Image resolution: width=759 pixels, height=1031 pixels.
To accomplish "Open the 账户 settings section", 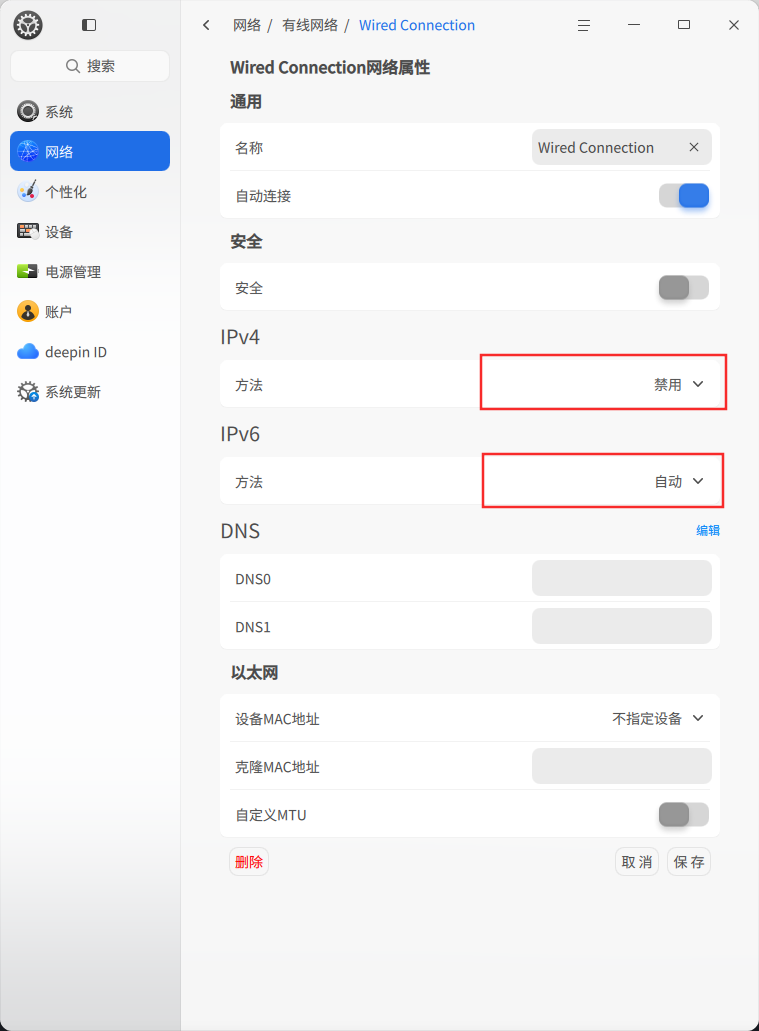I will [90, 312].
